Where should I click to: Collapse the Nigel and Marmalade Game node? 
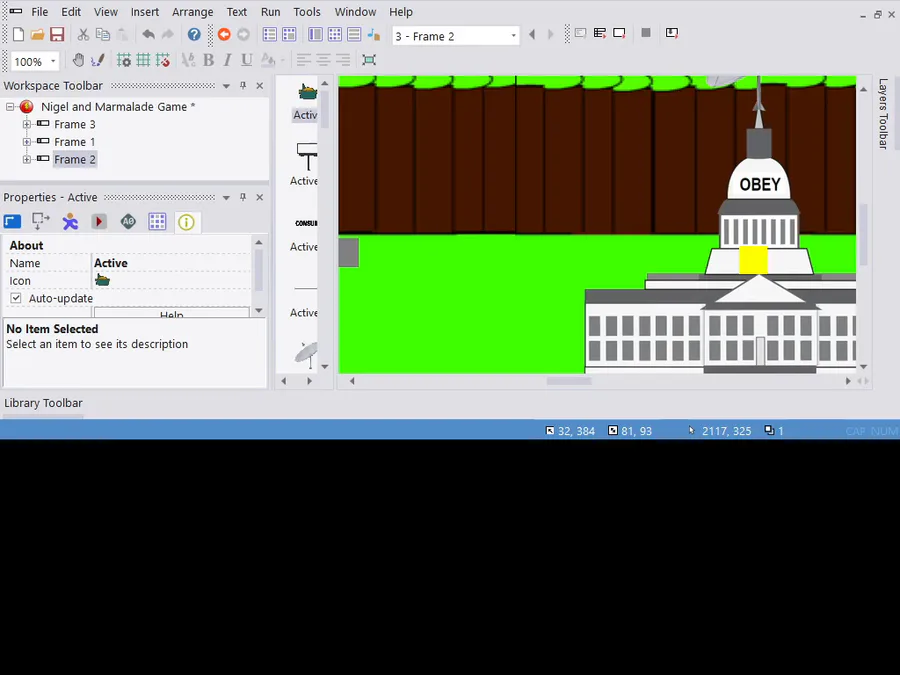(x=10, y=107)
